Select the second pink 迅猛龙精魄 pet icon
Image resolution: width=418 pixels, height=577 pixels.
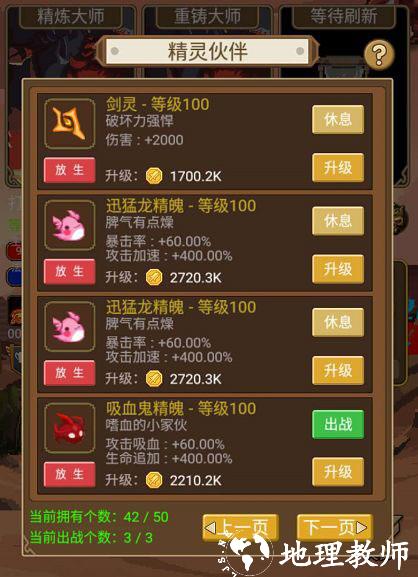(x=70, y=327)
